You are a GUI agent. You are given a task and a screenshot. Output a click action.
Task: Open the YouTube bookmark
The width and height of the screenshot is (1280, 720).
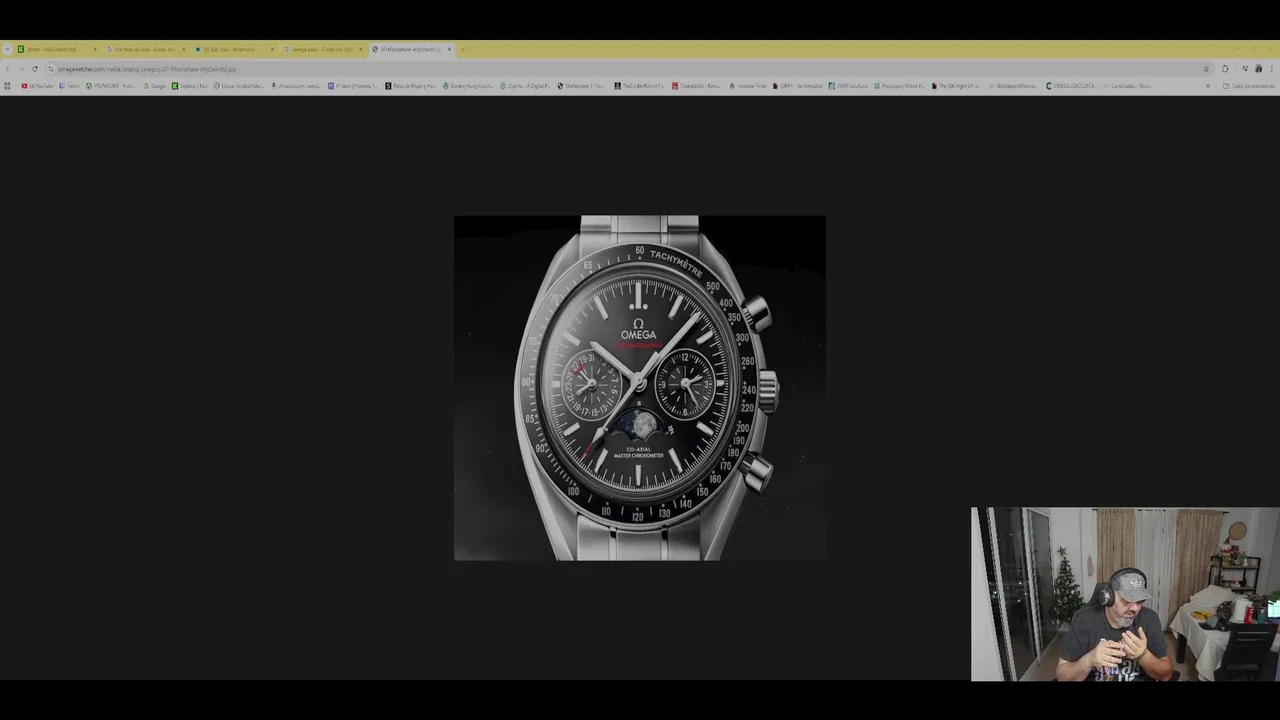[x=37, y=86]
